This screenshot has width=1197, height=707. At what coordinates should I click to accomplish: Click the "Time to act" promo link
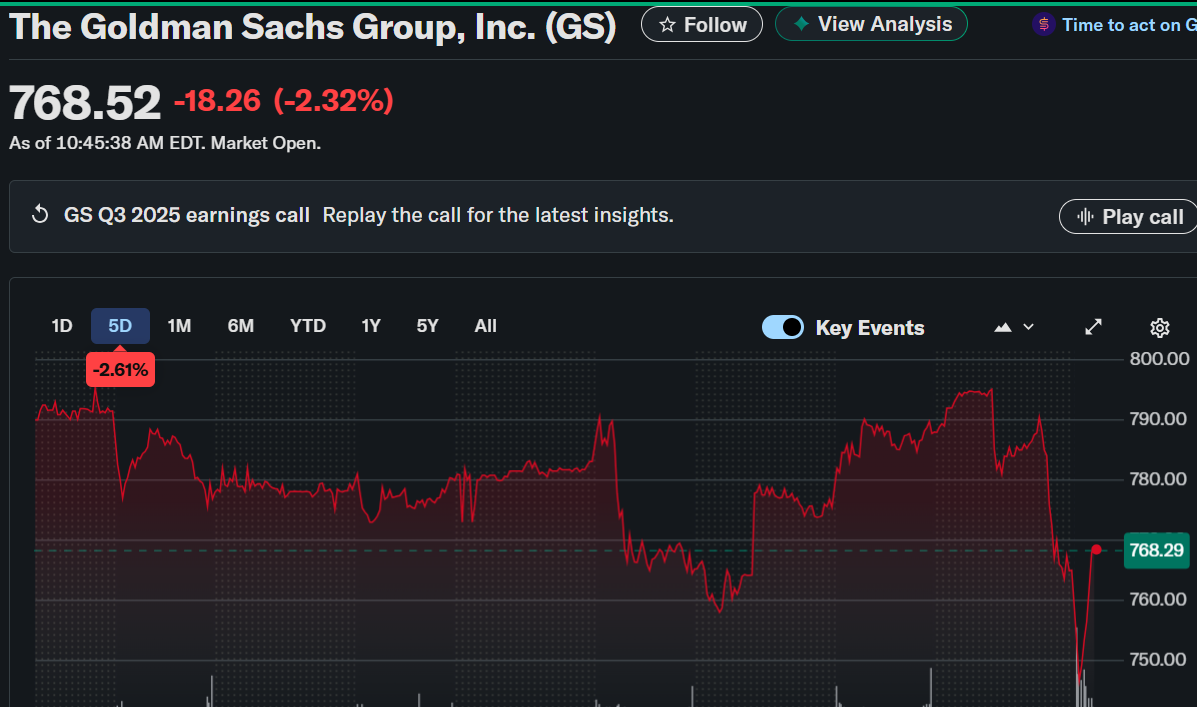click(x=1125, y=25)
